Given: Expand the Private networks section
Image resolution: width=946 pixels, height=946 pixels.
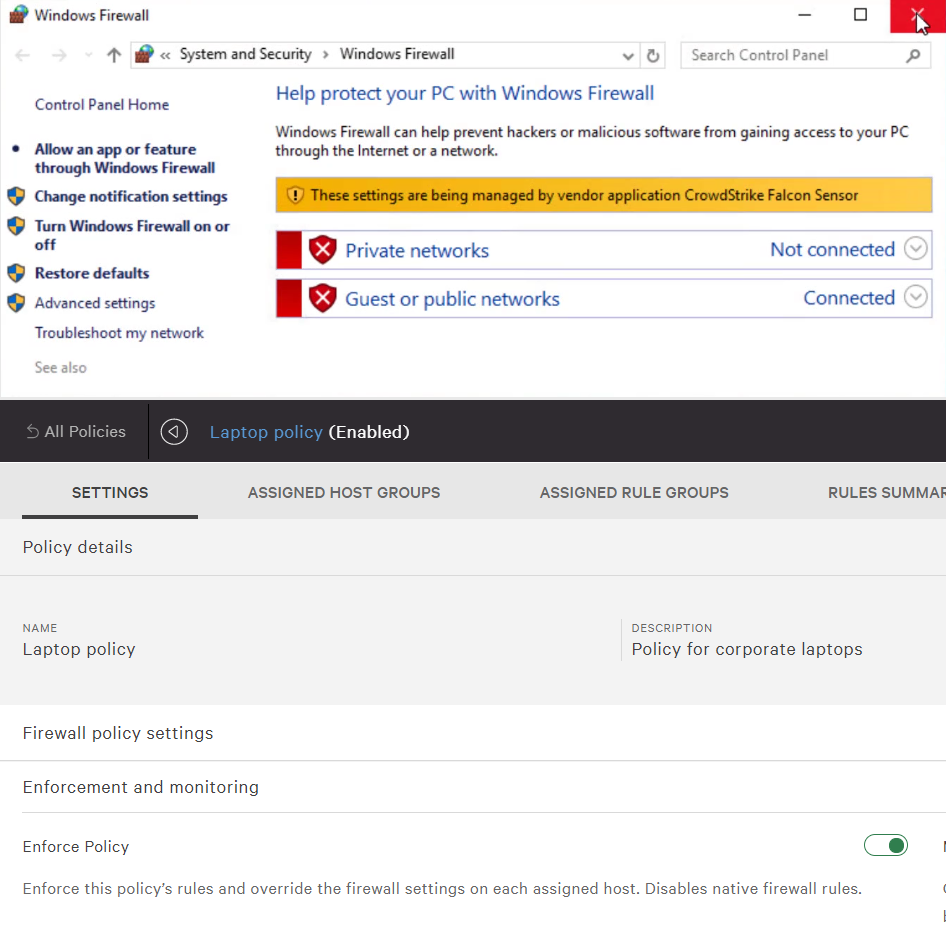Looking at the screenshot, I should click(915, 249).
